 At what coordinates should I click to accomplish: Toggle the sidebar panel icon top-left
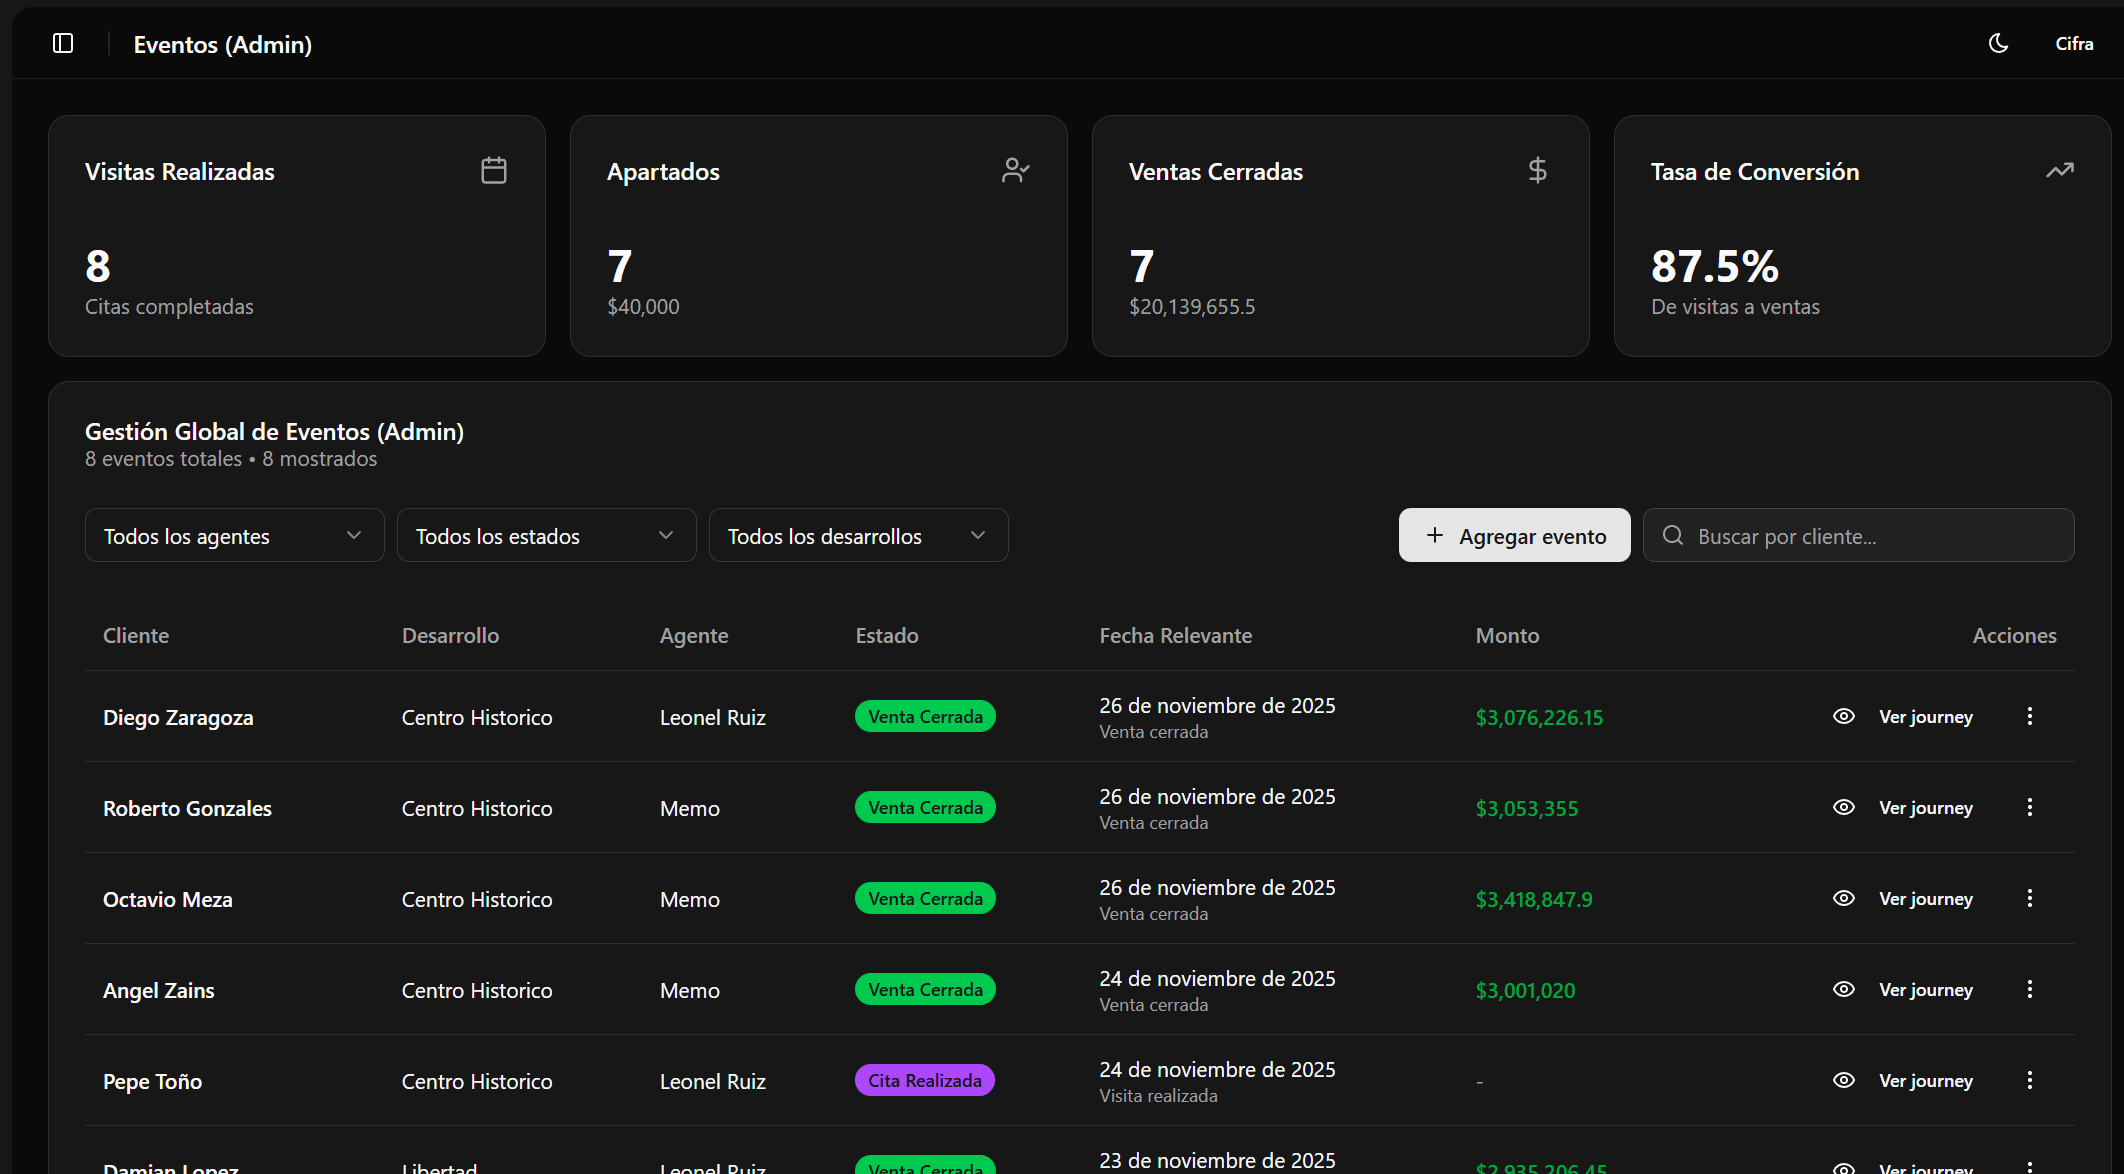(63, 43)
